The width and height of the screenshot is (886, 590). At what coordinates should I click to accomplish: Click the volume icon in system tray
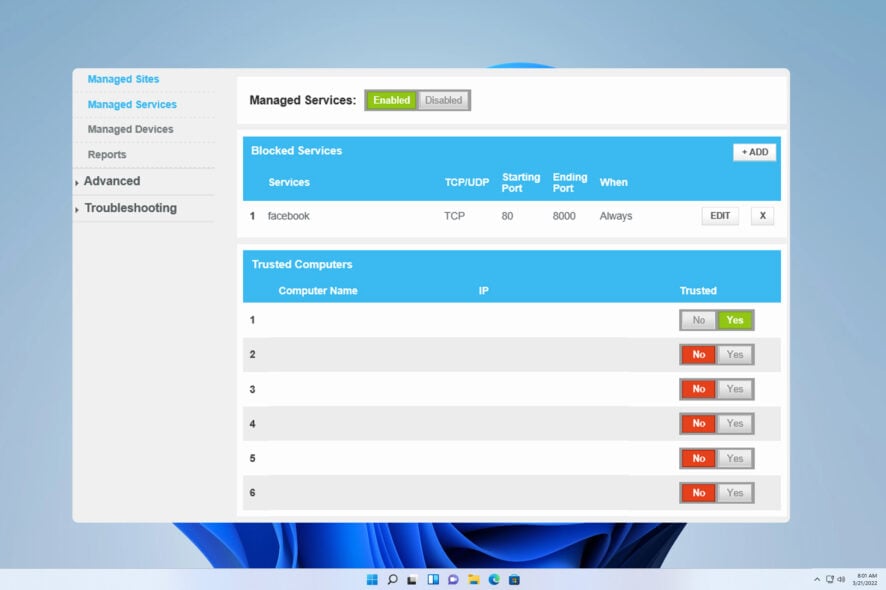pos(841,579)
